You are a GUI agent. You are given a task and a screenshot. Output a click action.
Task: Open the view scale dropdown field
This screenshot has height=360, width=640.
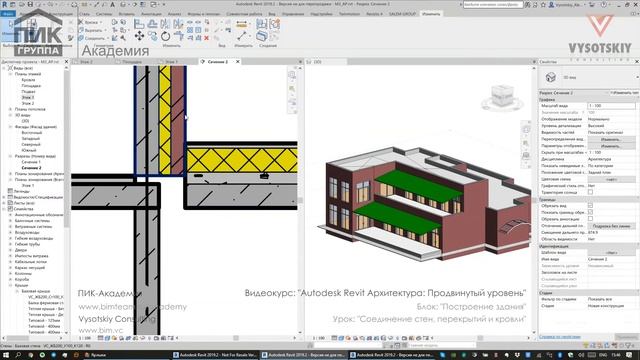[611, 106]
